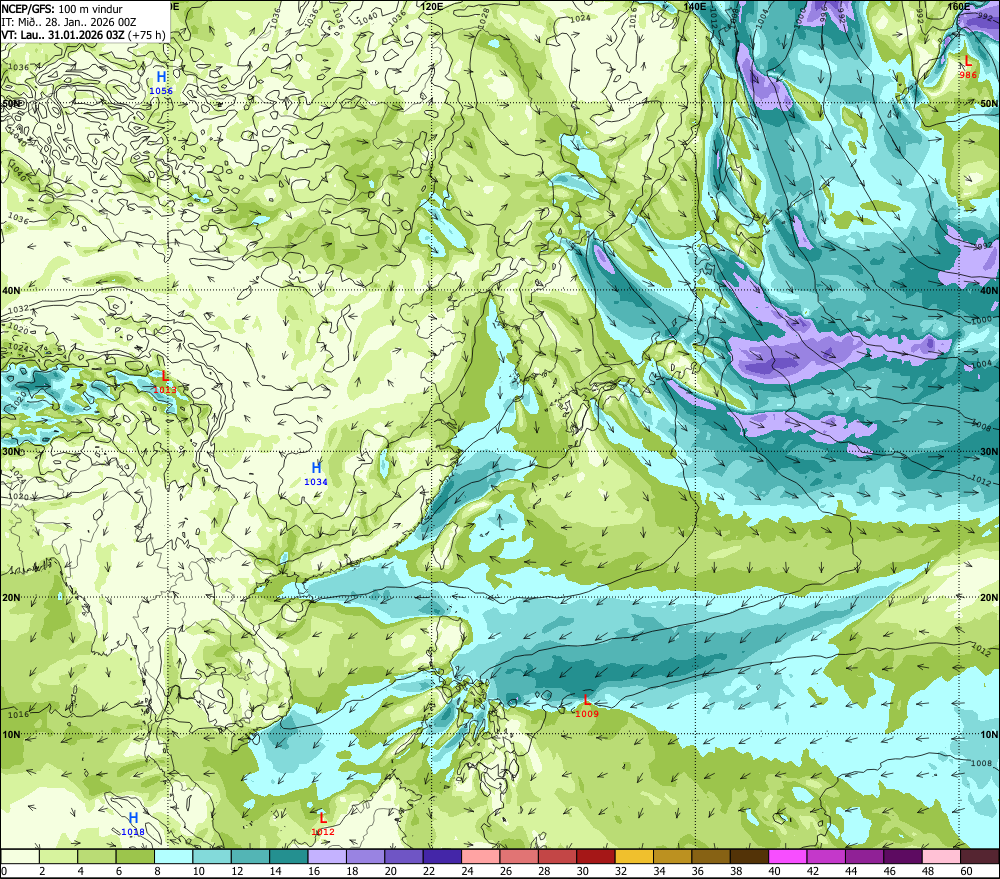The height and width of the screenshot is (879, 1000).
Task: Pick the high pressure marker H 1034
Action: (316, 474)
